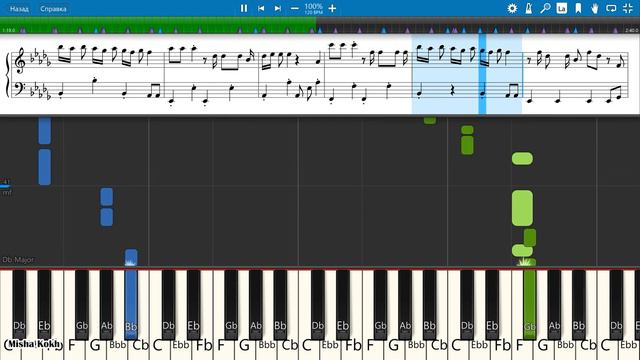
Task: Decrease playback speed with the minus button
Action: pos(295,8)
